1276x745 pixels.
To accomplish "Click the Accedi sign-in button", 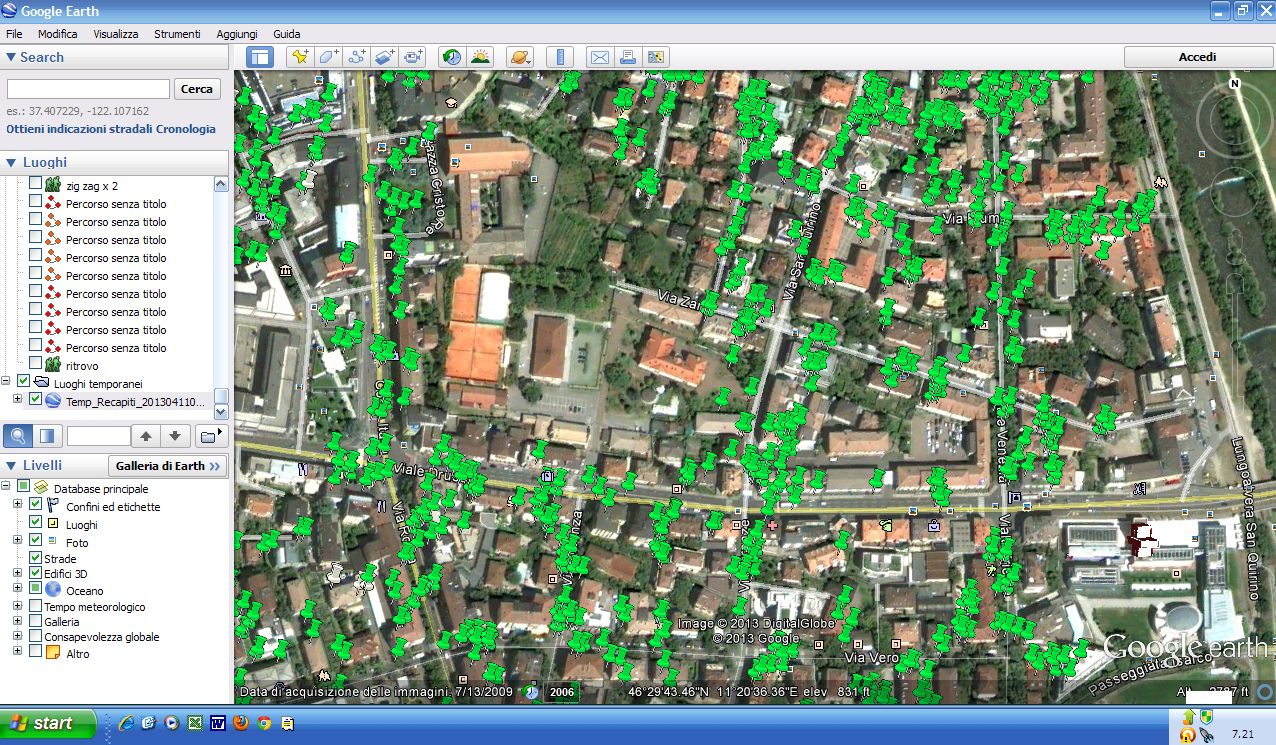I will coord(1198,57).
